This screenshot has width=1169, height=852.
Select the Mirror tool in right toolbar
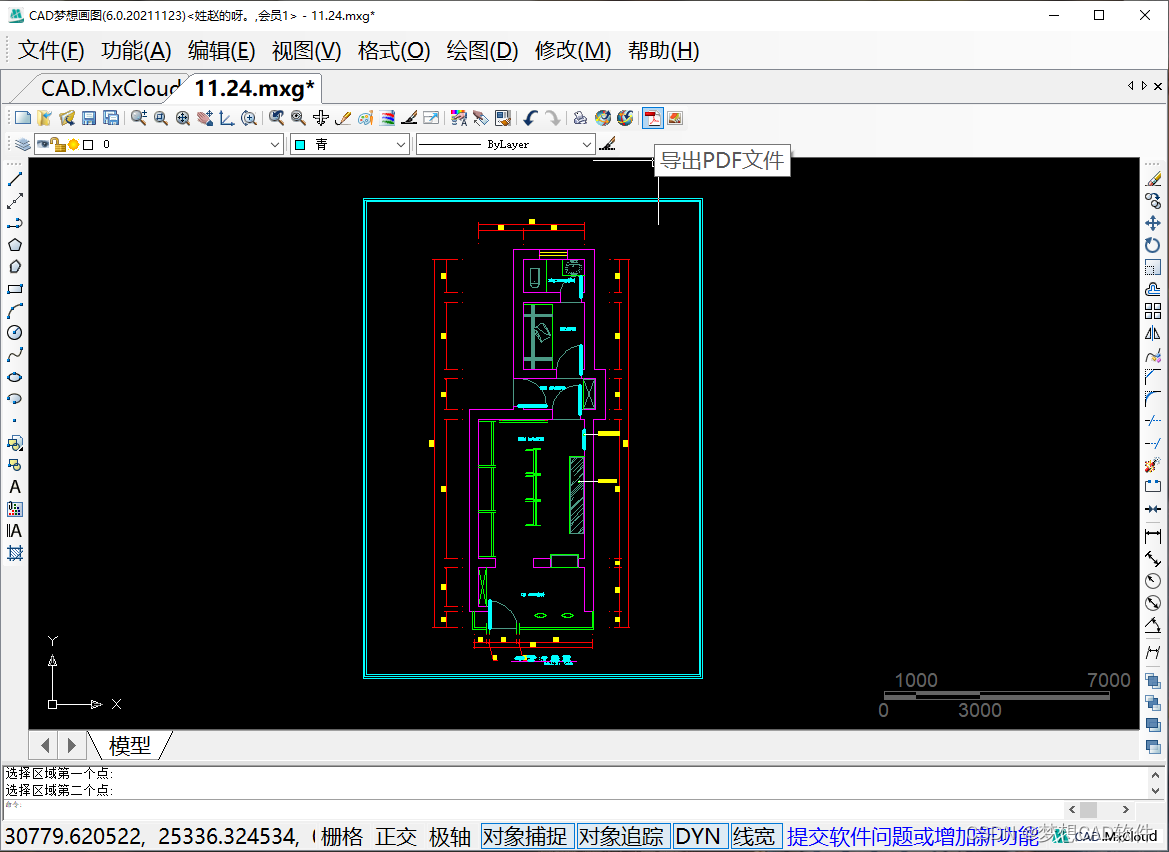pos(1153,333)
